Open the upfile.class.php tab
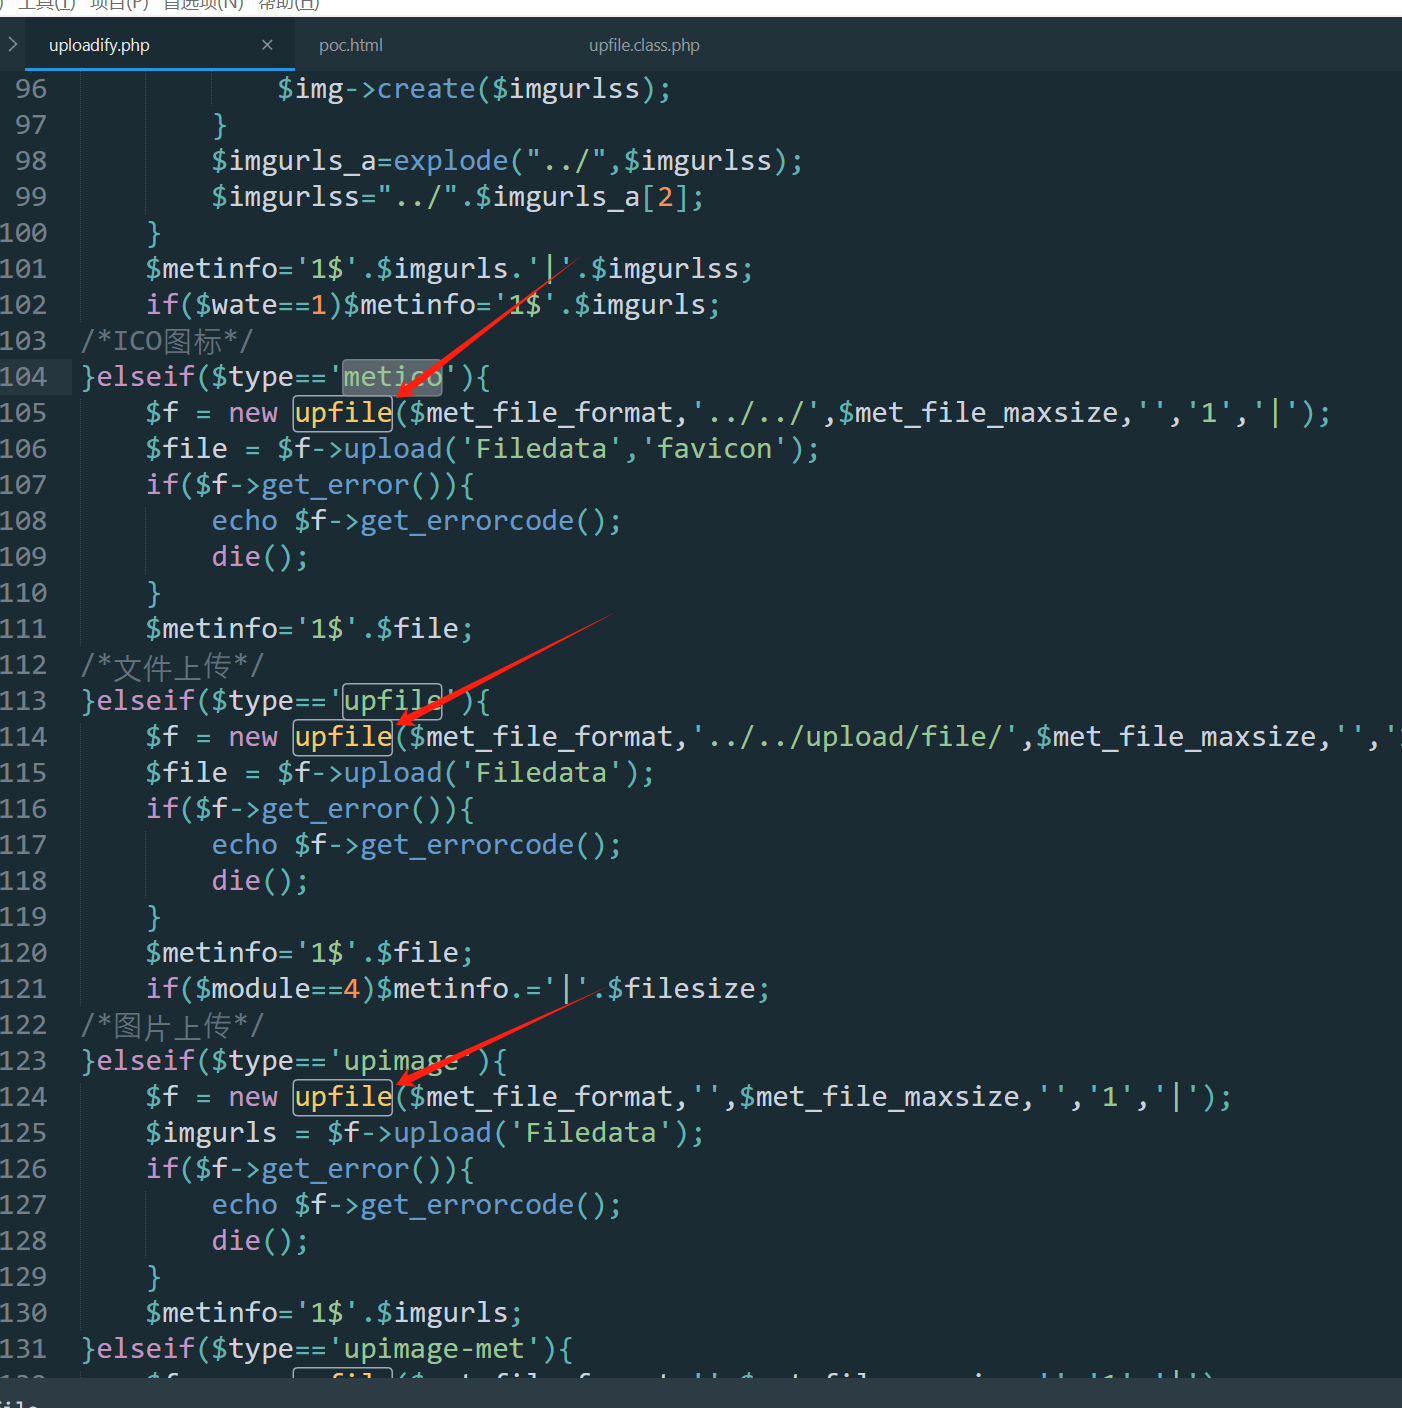Viewport: 1402px width, 1408px height. 643,45
